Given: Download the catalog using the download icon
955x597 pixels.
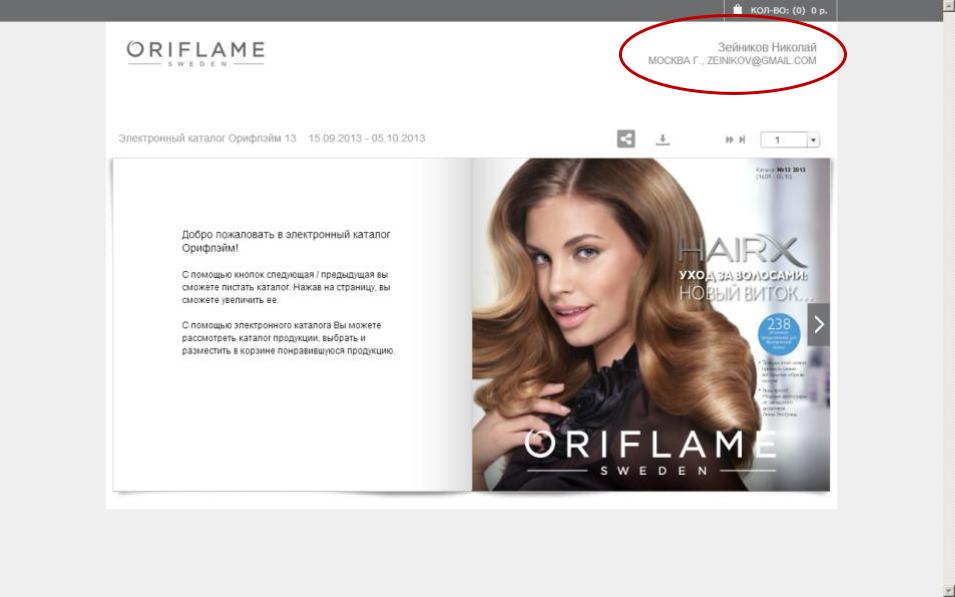Looking at the screenshot, I should (662, 140).
